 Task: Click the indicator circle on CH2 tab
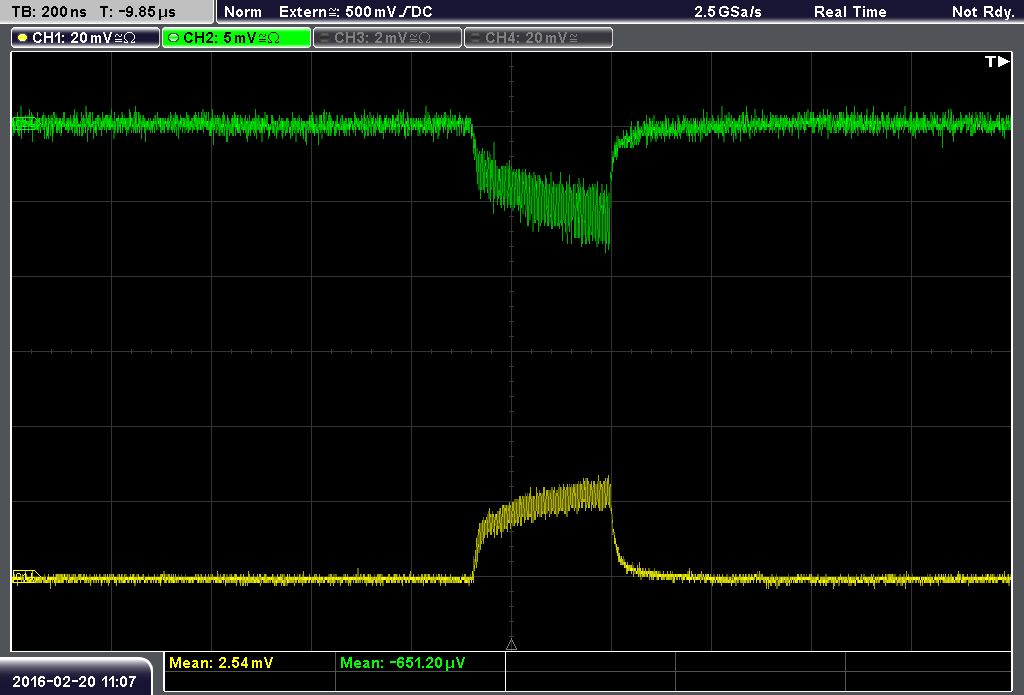174,38
